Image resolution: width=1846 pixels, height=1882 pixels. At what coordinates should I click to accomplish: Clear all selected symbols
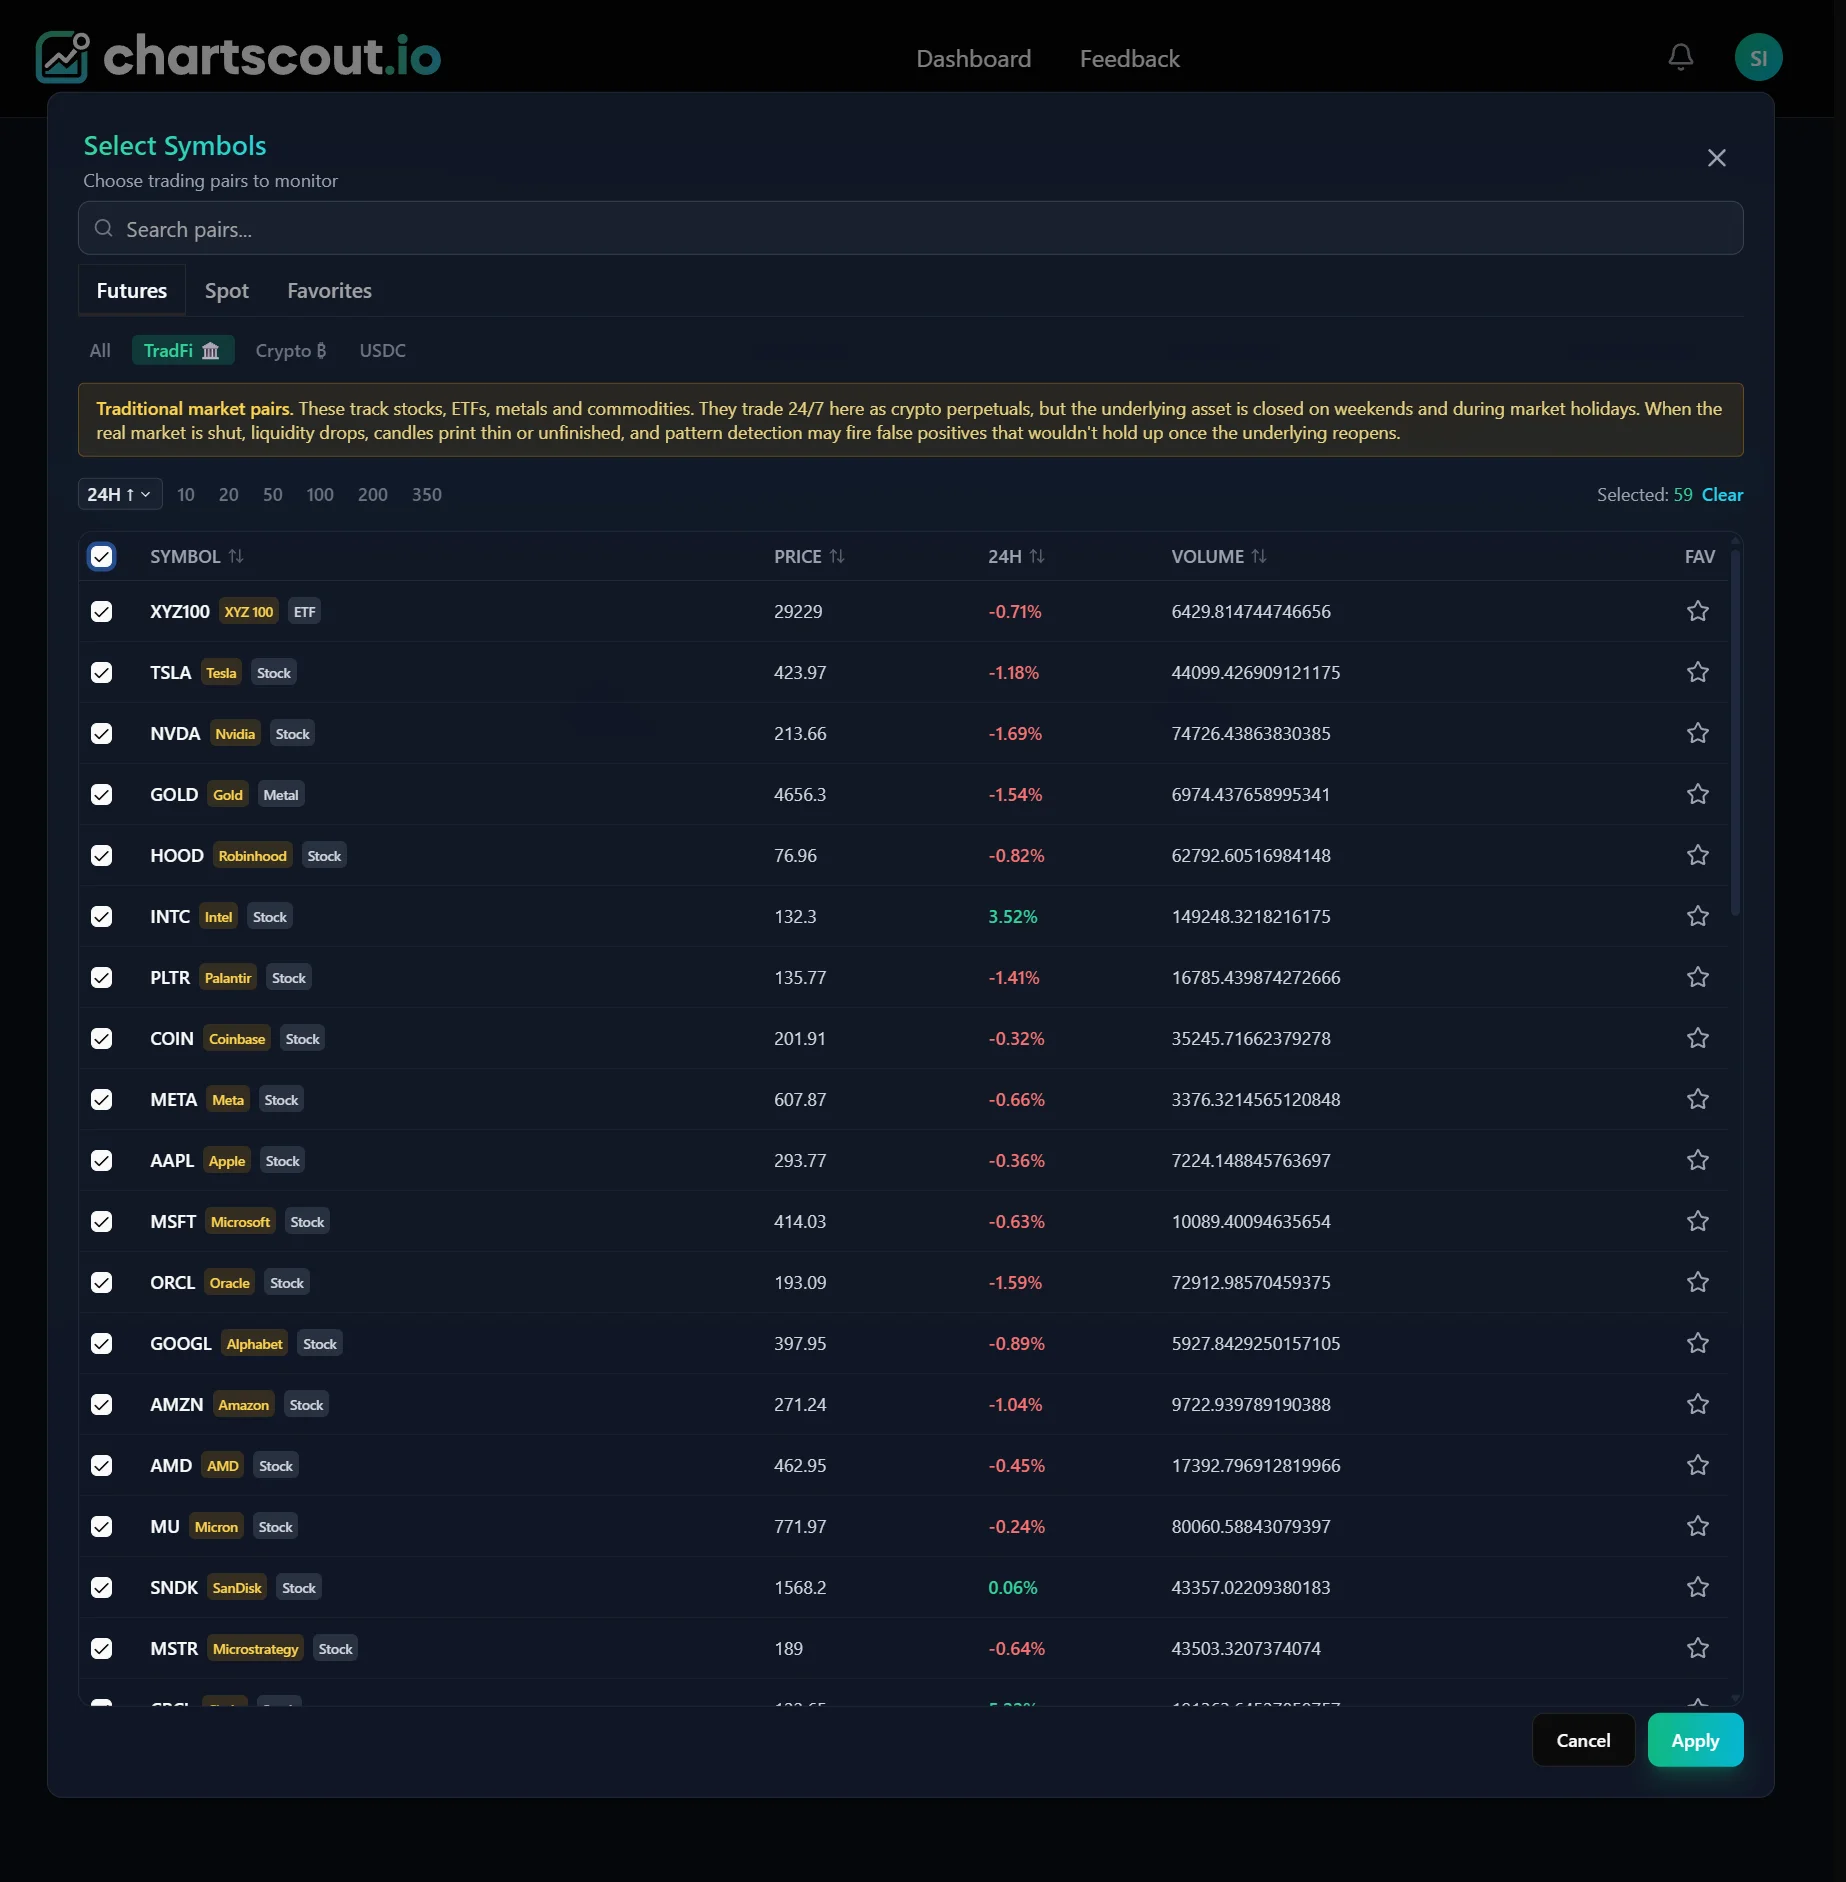[x=1722, y=494]
